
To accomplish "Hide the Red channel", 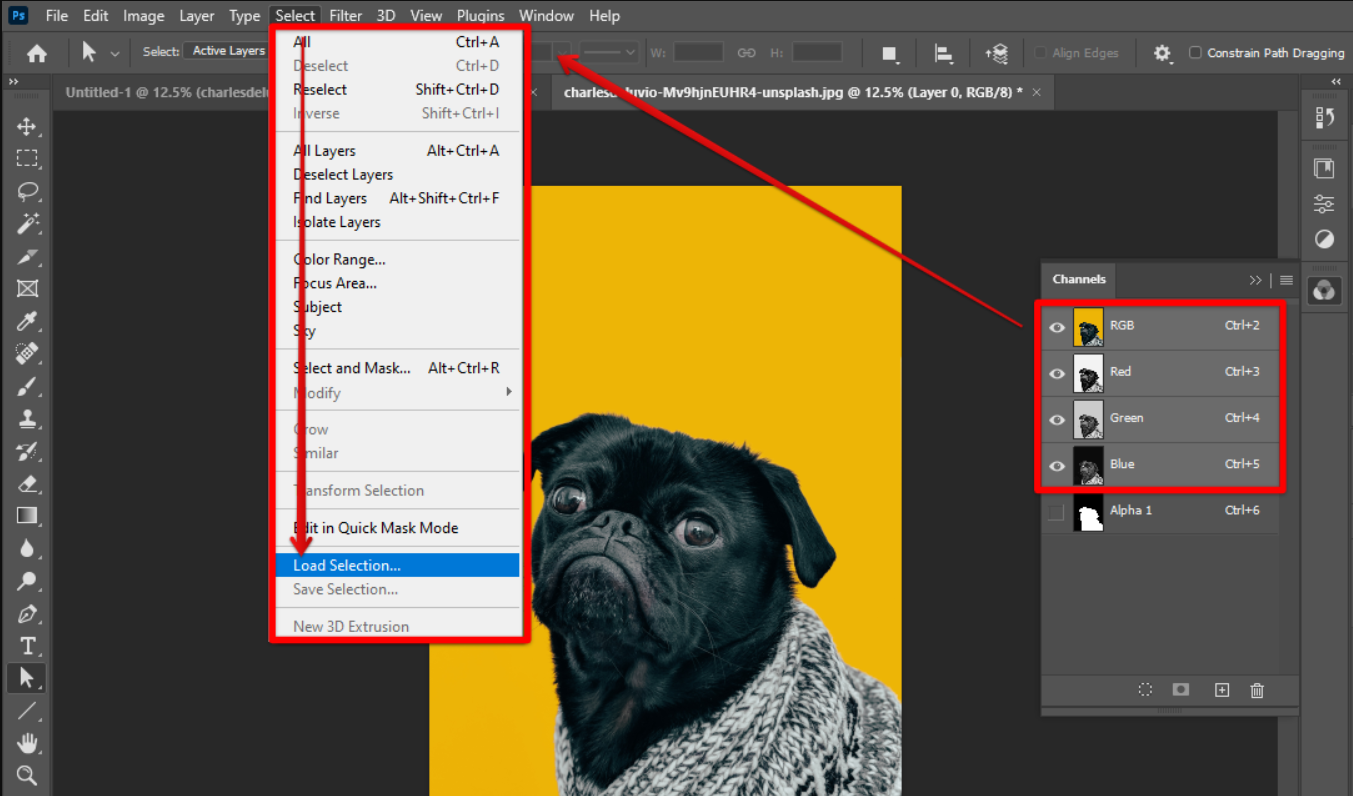I will coord(1056,373).
